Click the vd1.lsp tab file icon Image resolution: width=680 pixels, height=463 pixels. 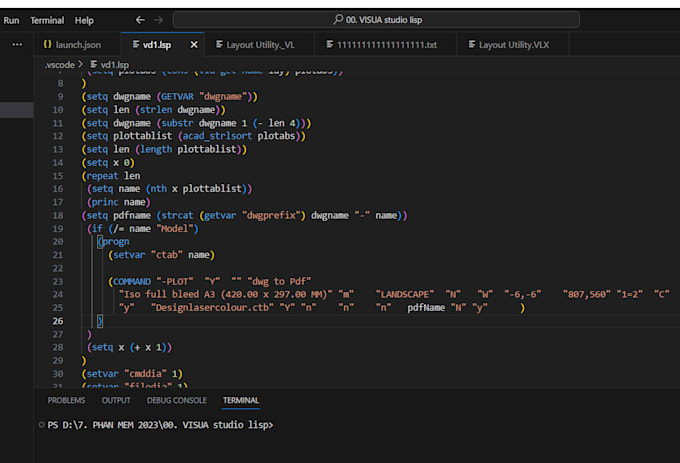[136, 44]
